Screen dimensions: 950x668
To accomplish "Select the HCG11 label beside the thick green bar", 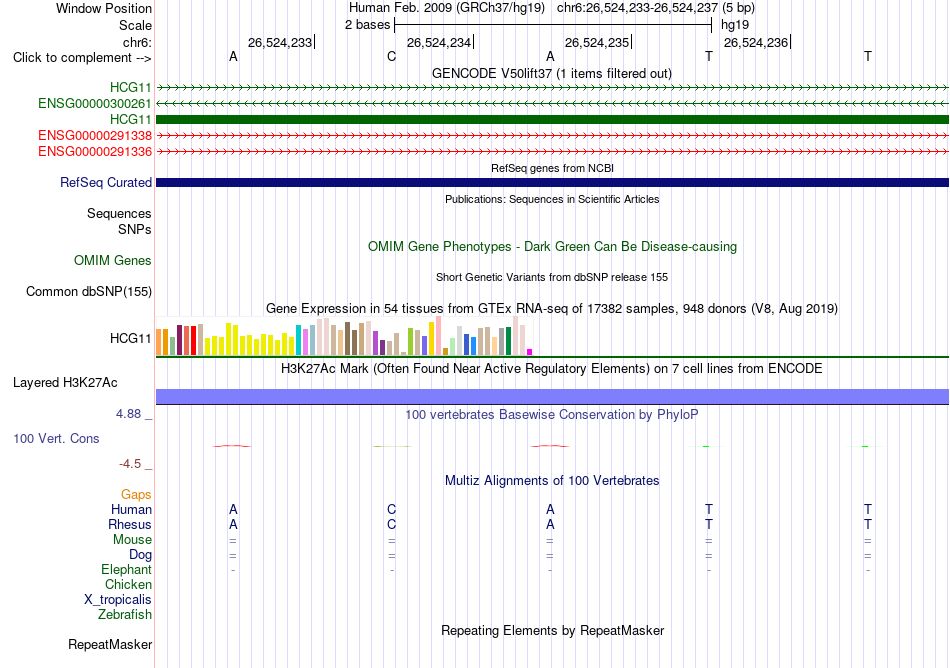I will (x=130, y=119).
